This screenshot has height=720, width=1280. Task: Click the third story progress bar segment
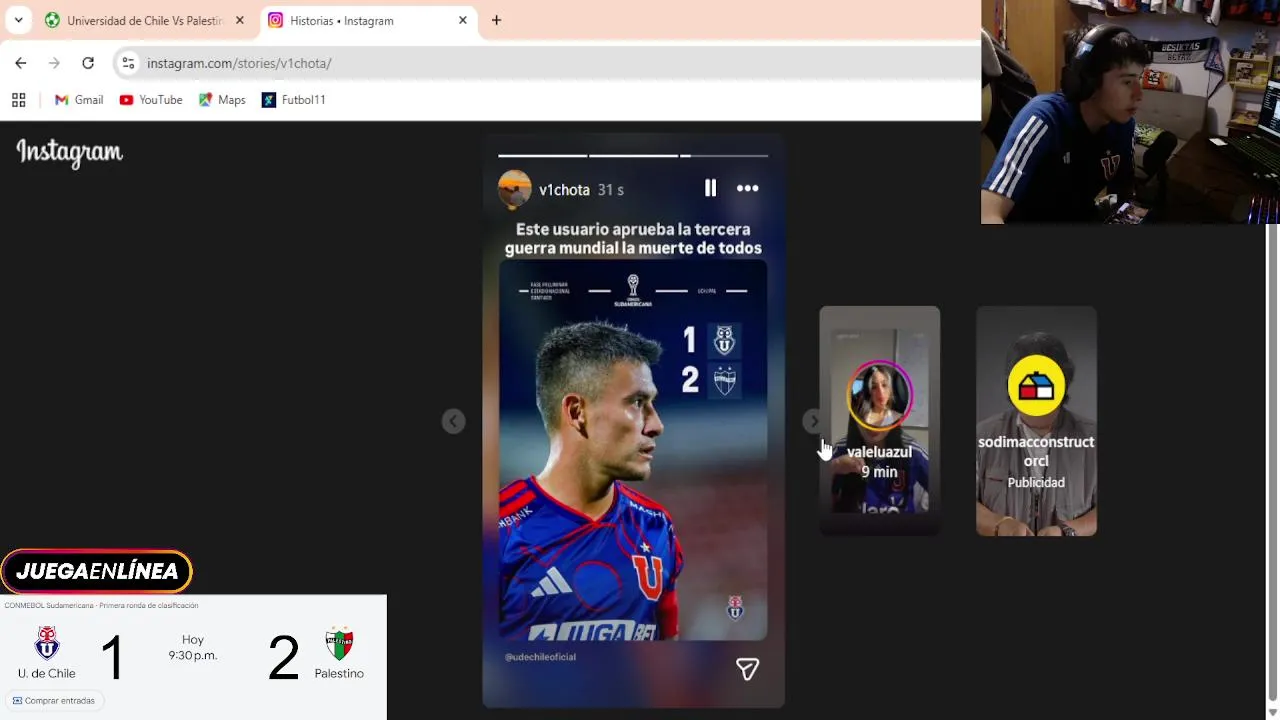(724, 156)
